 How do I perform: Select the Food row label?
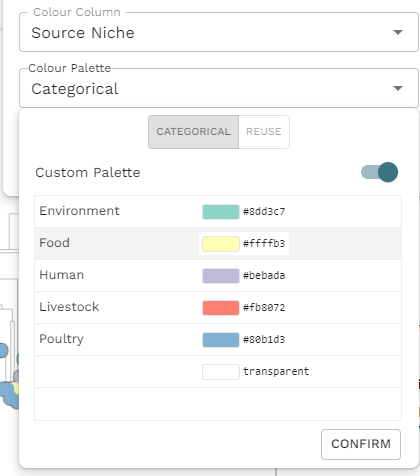point(54,243)
